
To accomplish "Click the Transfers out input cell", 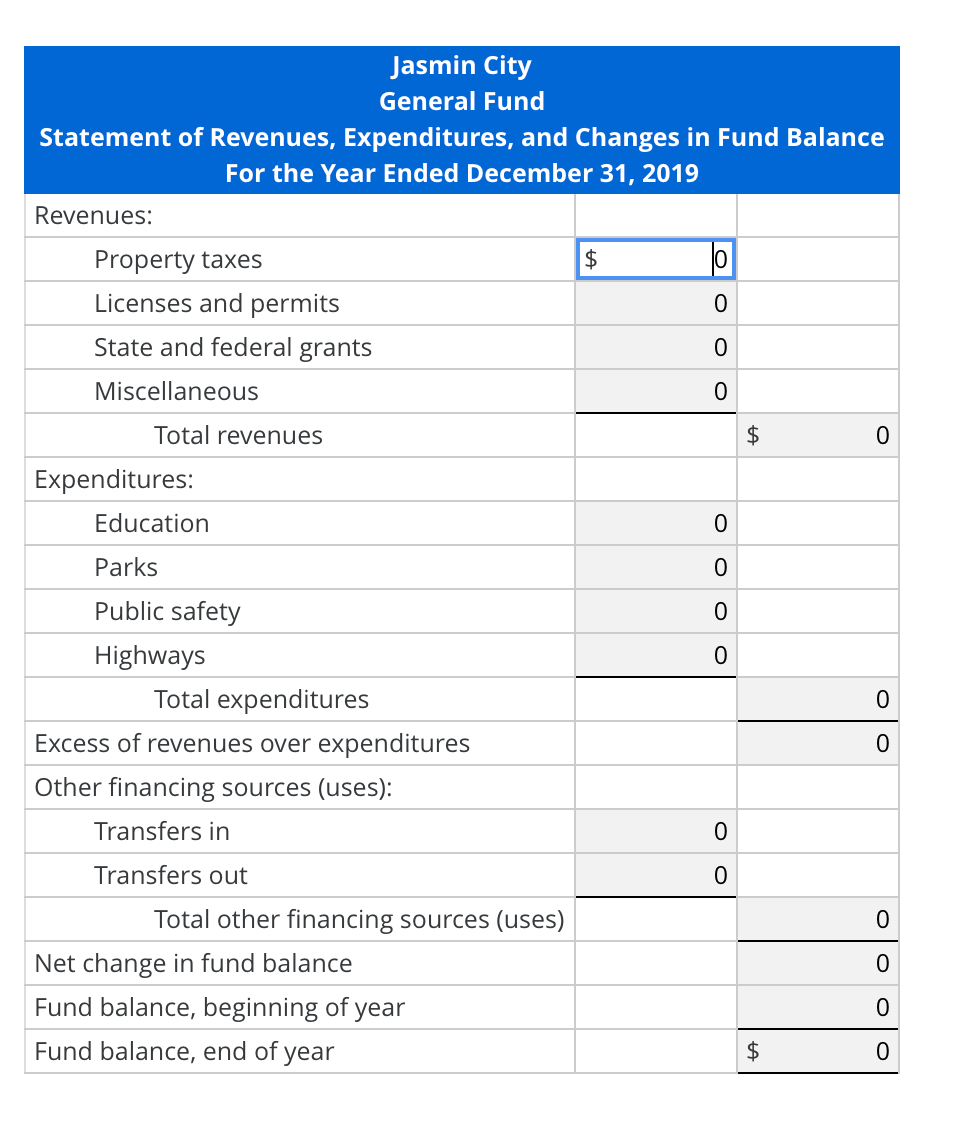I will [x=655, y=875].
